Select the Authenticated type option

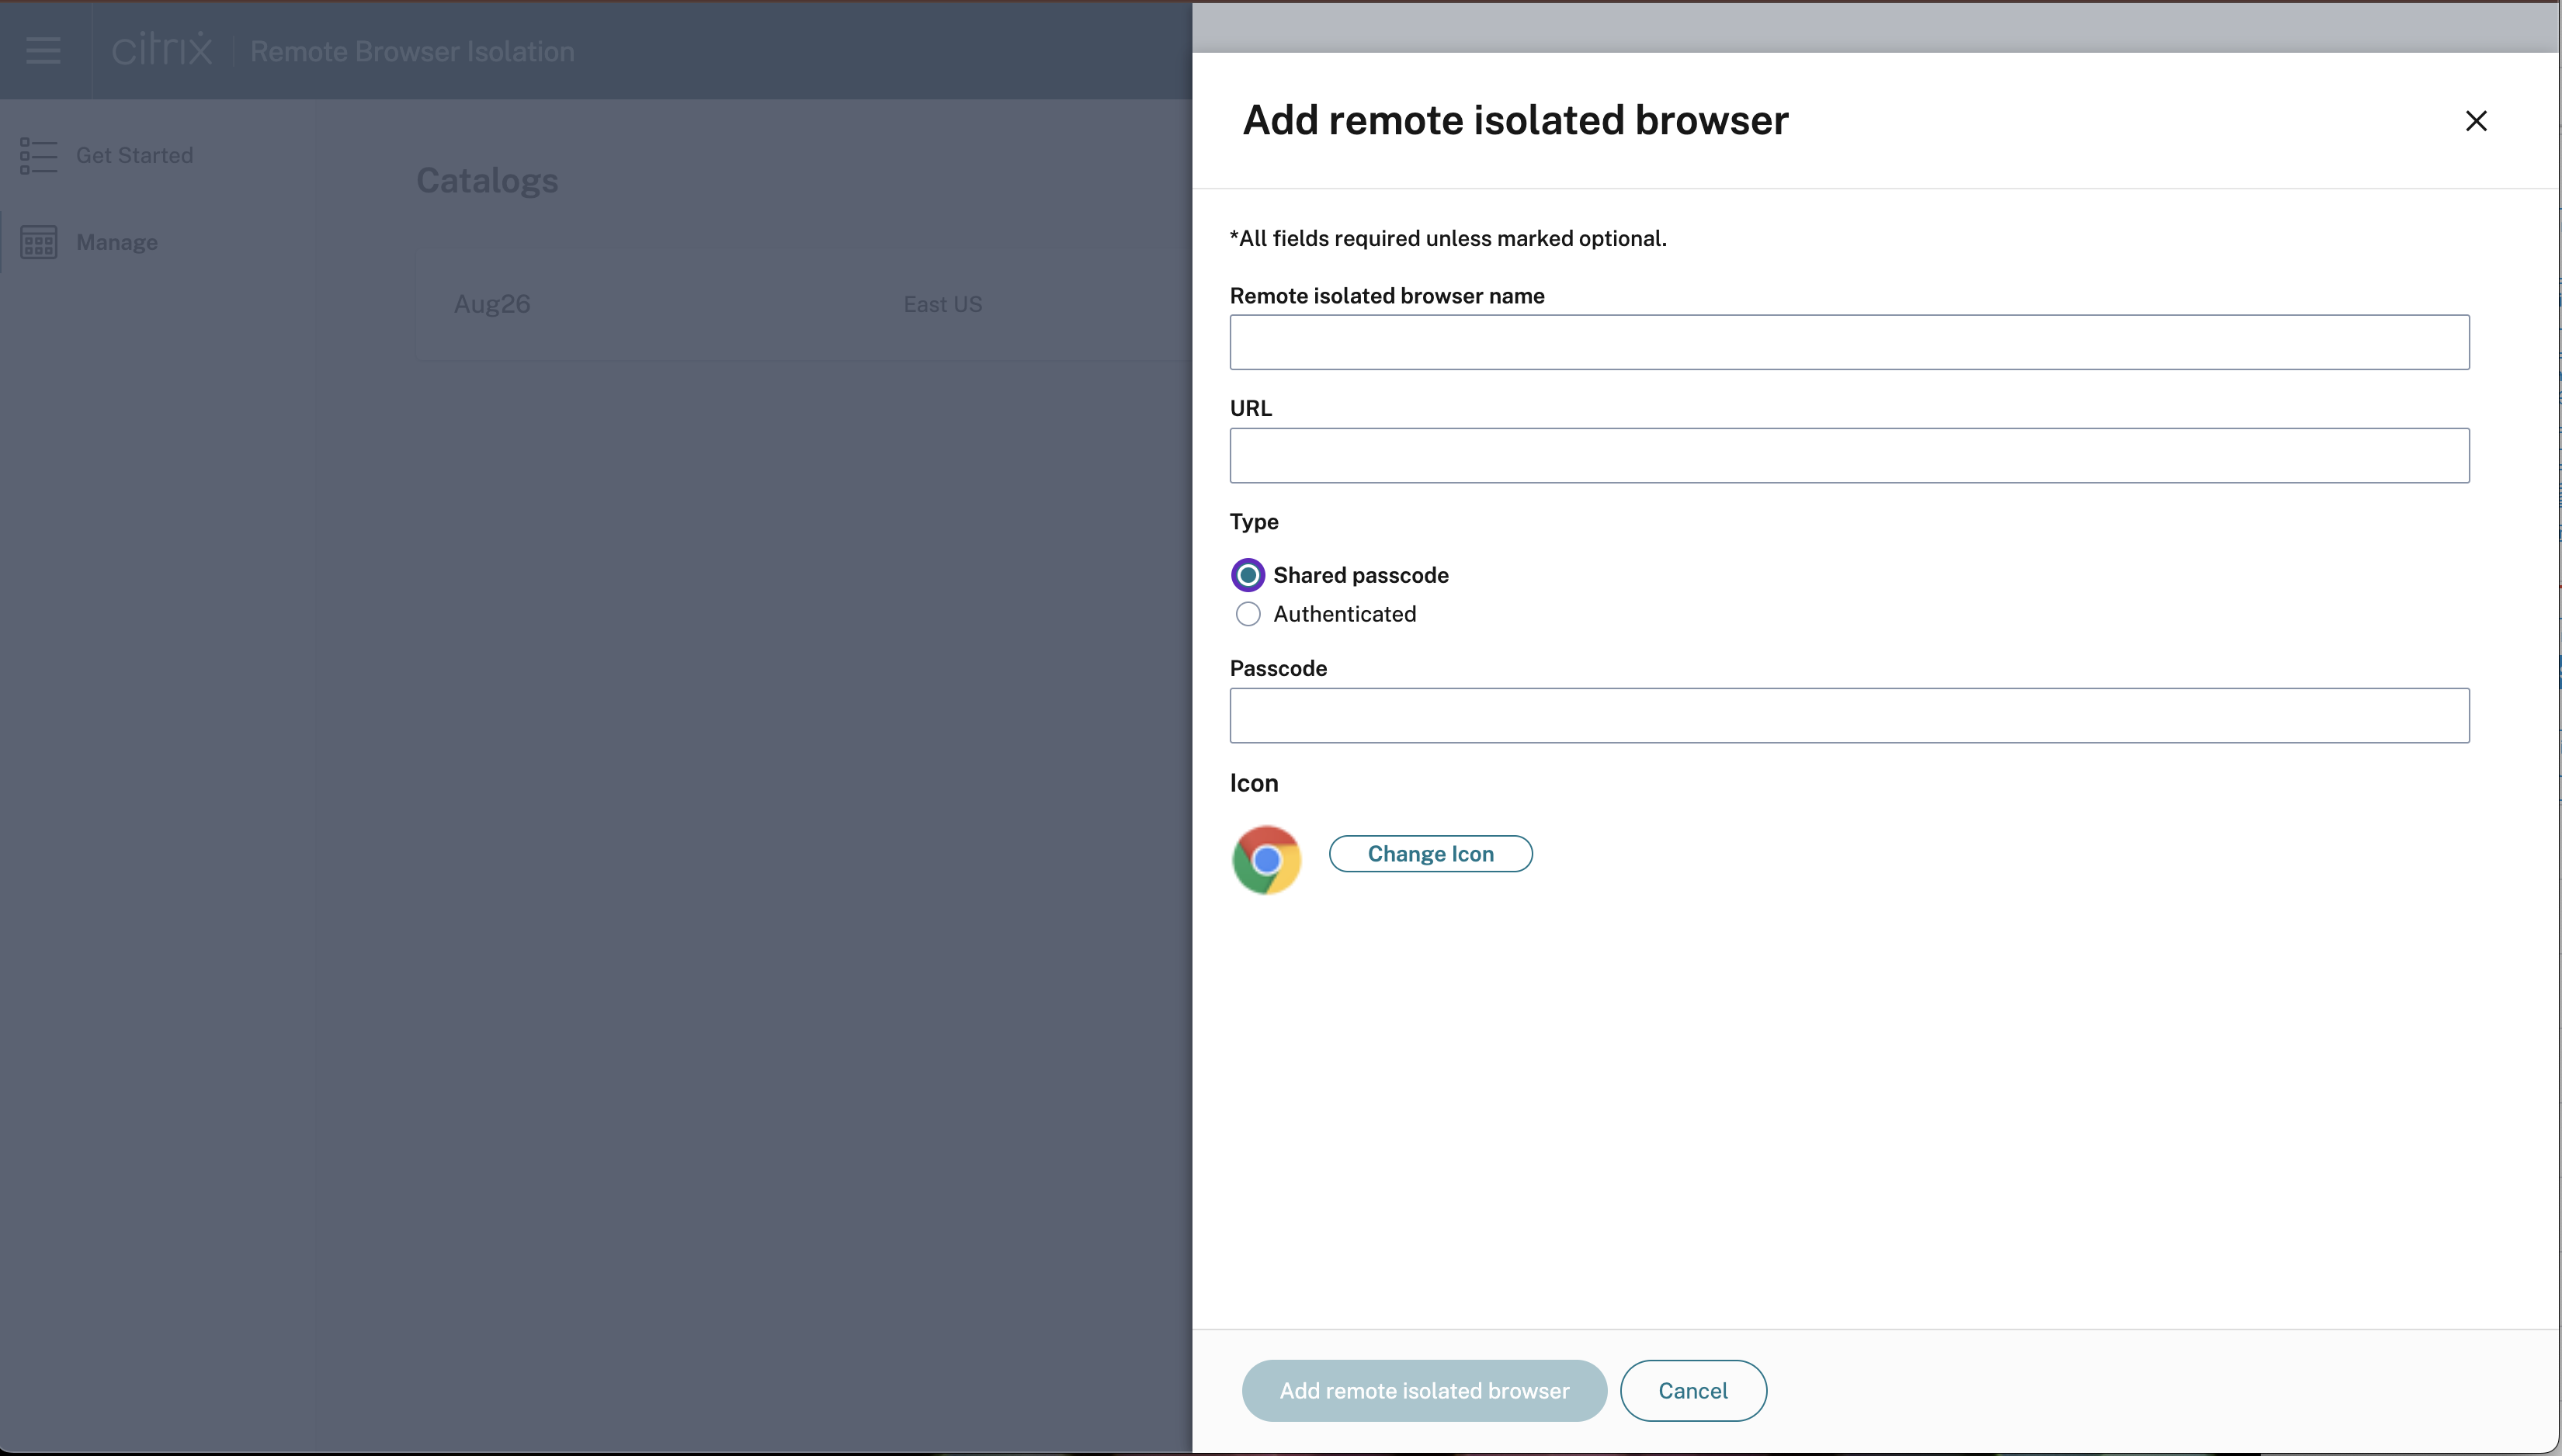[1247, 614]
